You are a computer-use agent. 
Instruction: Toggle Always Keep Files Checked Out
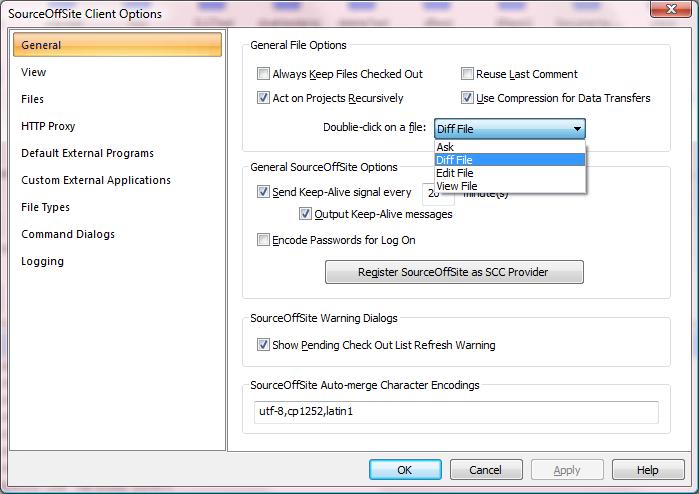264,74
